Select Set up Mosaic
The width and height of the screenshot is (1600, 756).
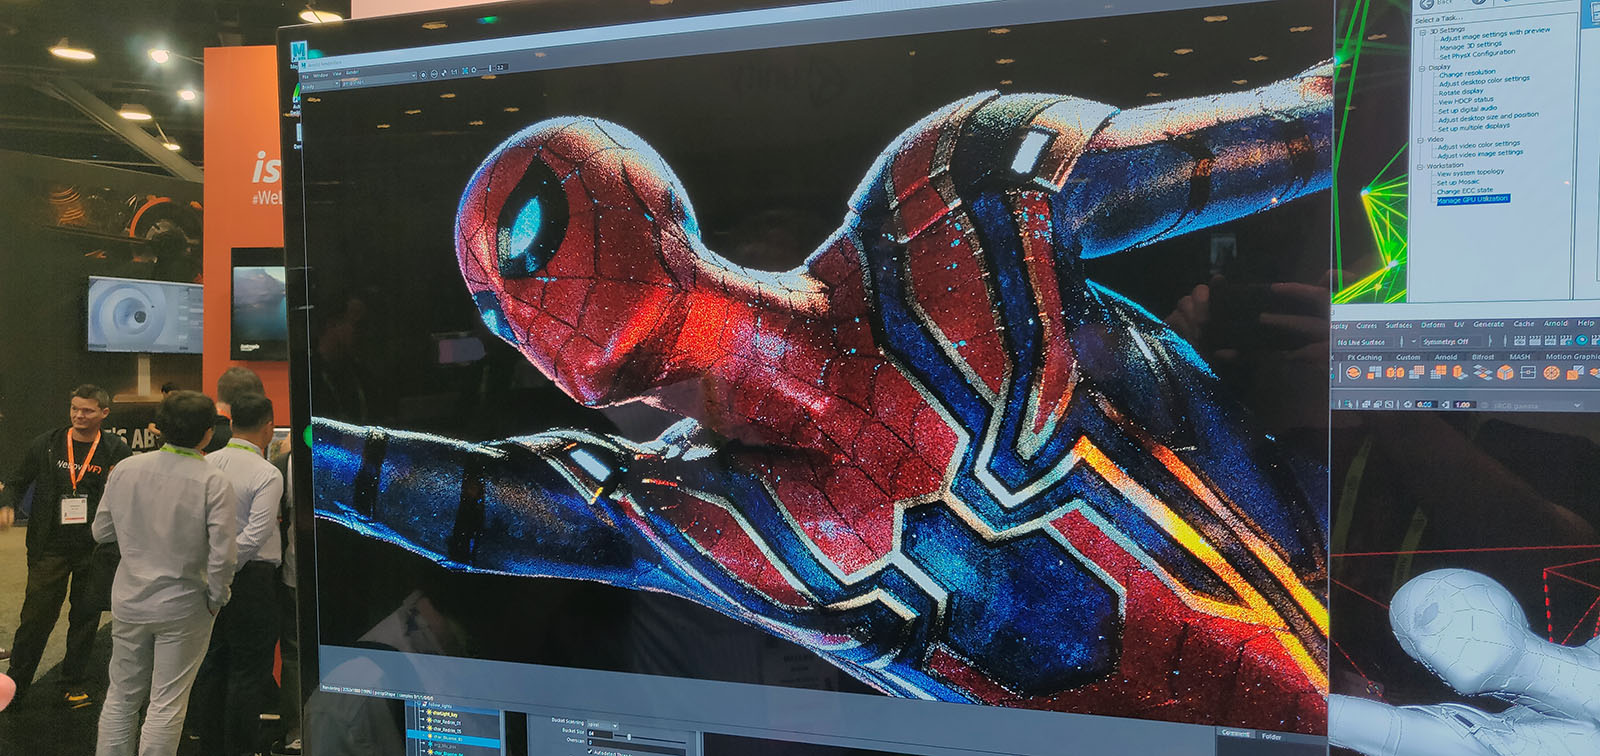[1458, 182]
